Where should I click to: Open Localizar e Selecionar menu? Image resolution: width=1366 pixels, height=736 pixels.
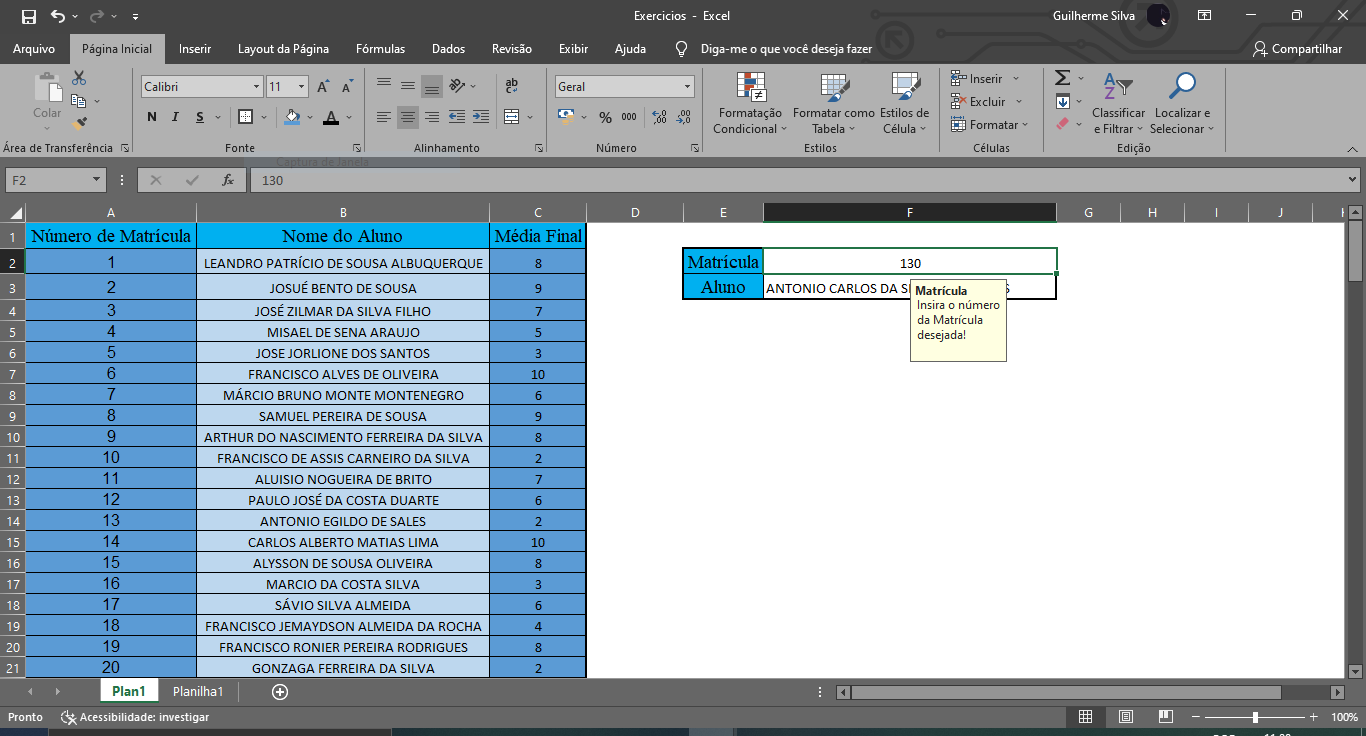coord(1182,103)
